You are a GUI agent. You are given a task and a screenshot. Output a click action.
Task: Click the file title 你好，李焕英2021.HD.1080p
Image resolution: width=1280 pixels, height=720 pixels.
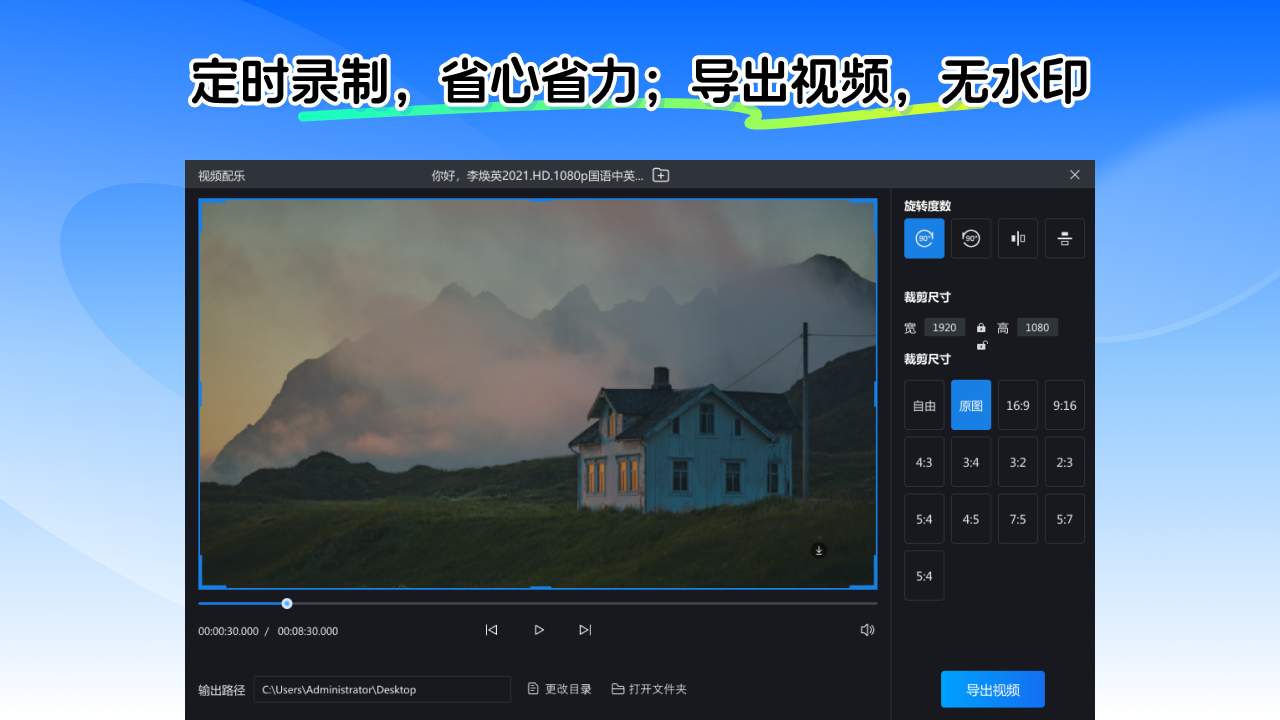pyautogui.click(x=538, y=175)
